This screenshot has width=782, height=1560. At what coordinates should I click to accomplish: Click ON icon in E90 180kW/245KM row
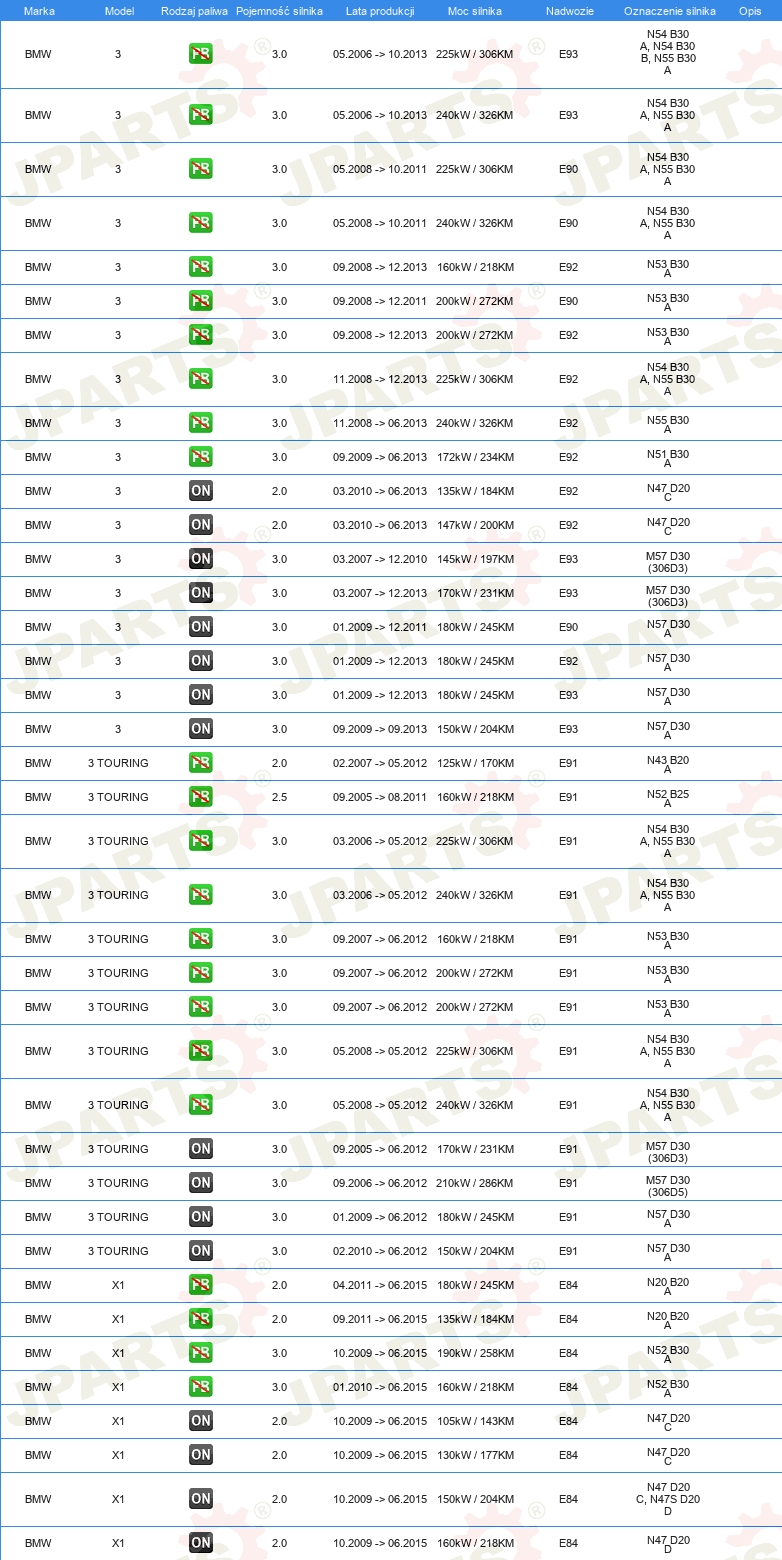[x=200, y=627]
